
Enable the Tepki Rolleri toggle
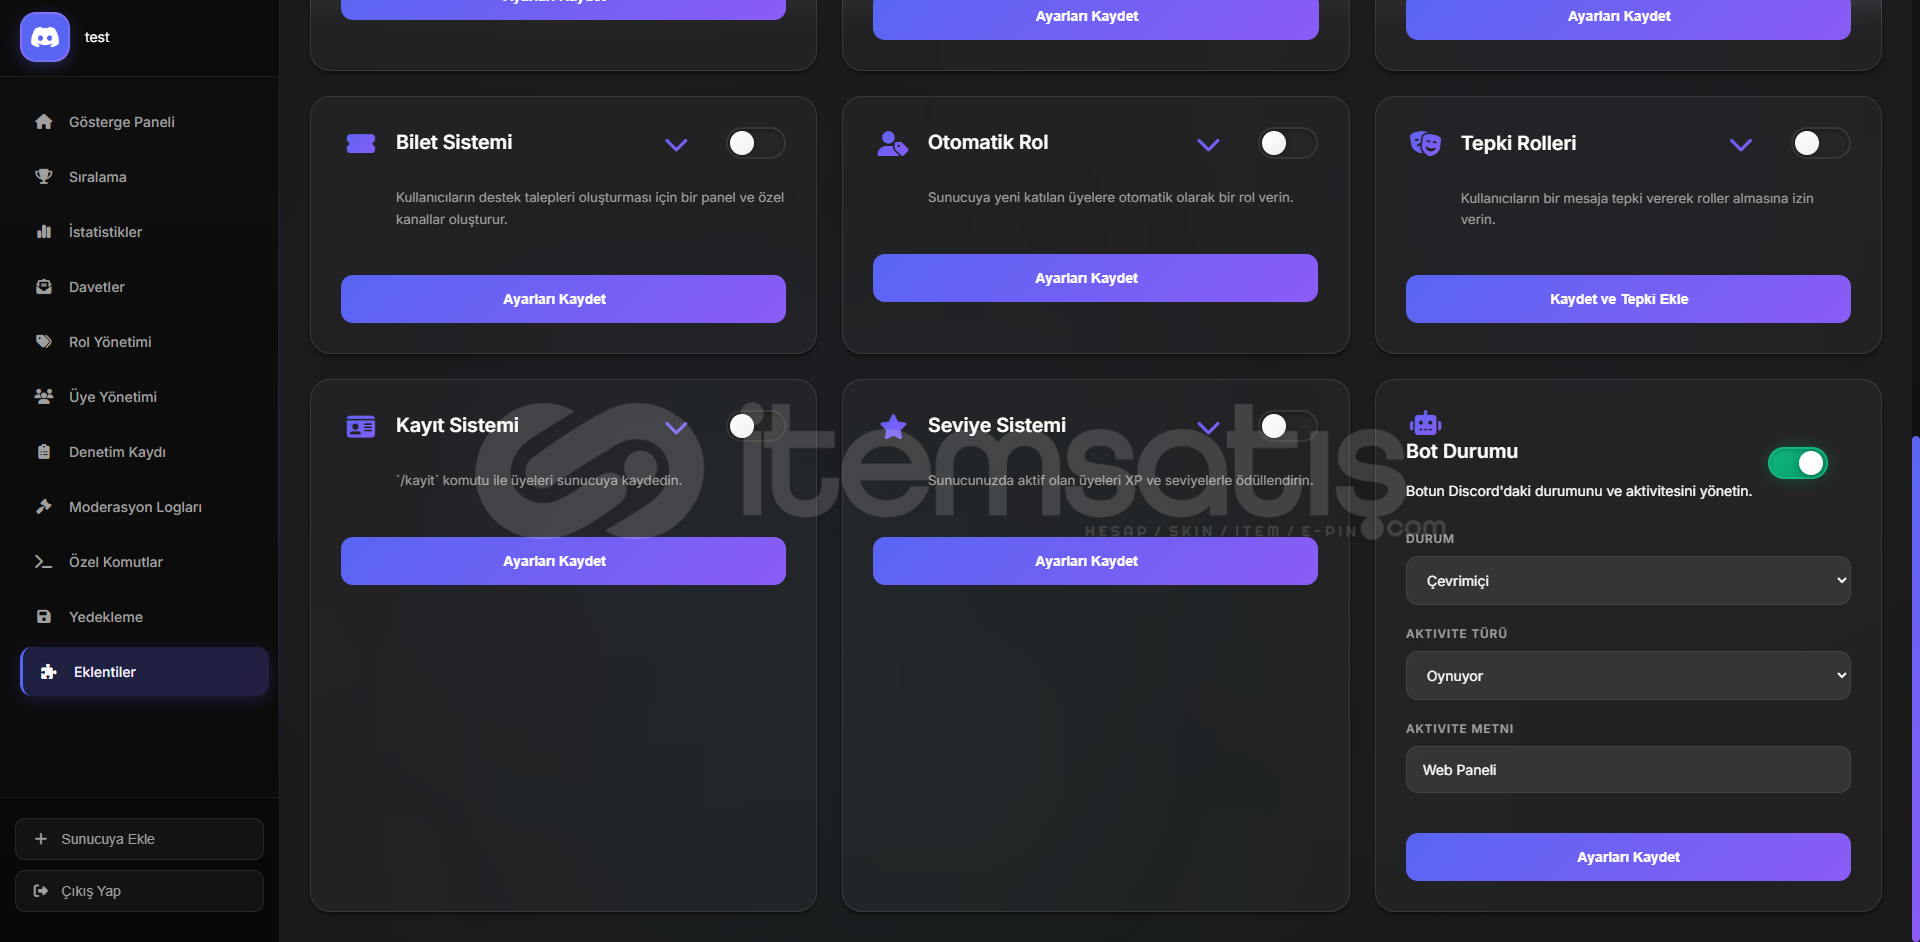[x=1821, y=143]
